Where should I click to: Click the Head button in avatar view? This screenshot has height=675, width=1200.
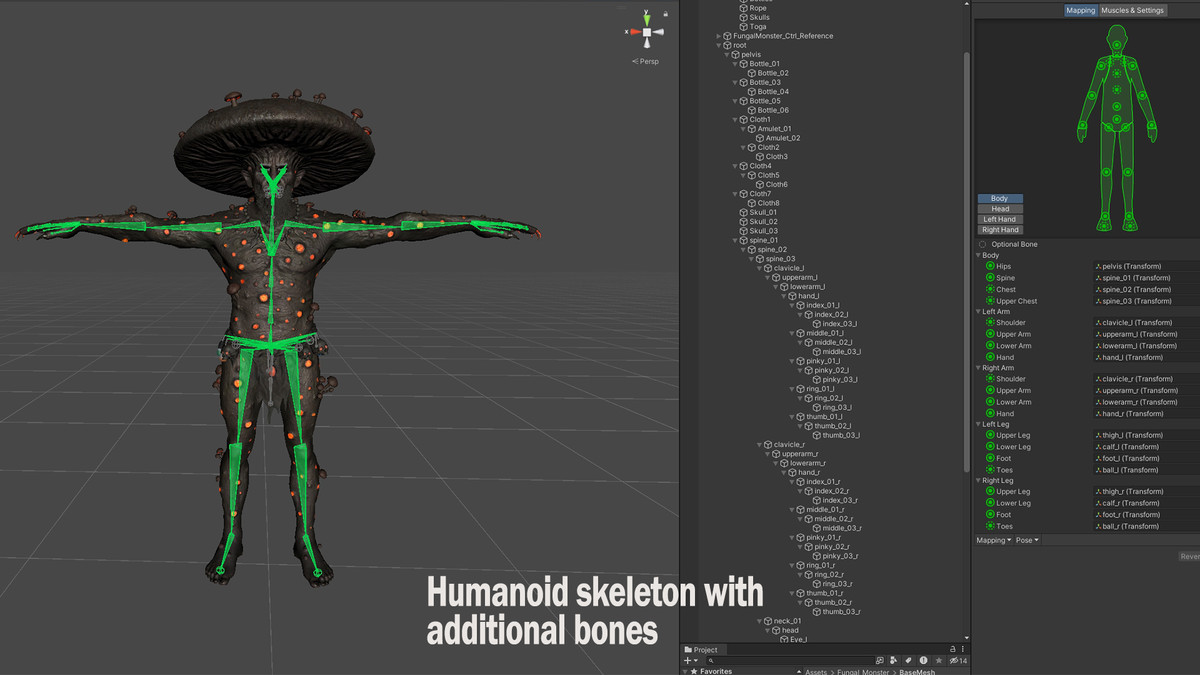pyautogui.click(x=1000, y=209)
